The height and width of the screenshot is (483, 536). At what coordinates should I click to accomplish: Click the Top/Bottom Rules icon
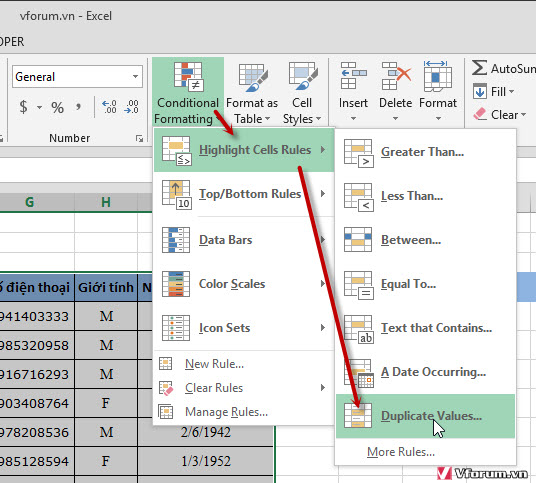176,195
